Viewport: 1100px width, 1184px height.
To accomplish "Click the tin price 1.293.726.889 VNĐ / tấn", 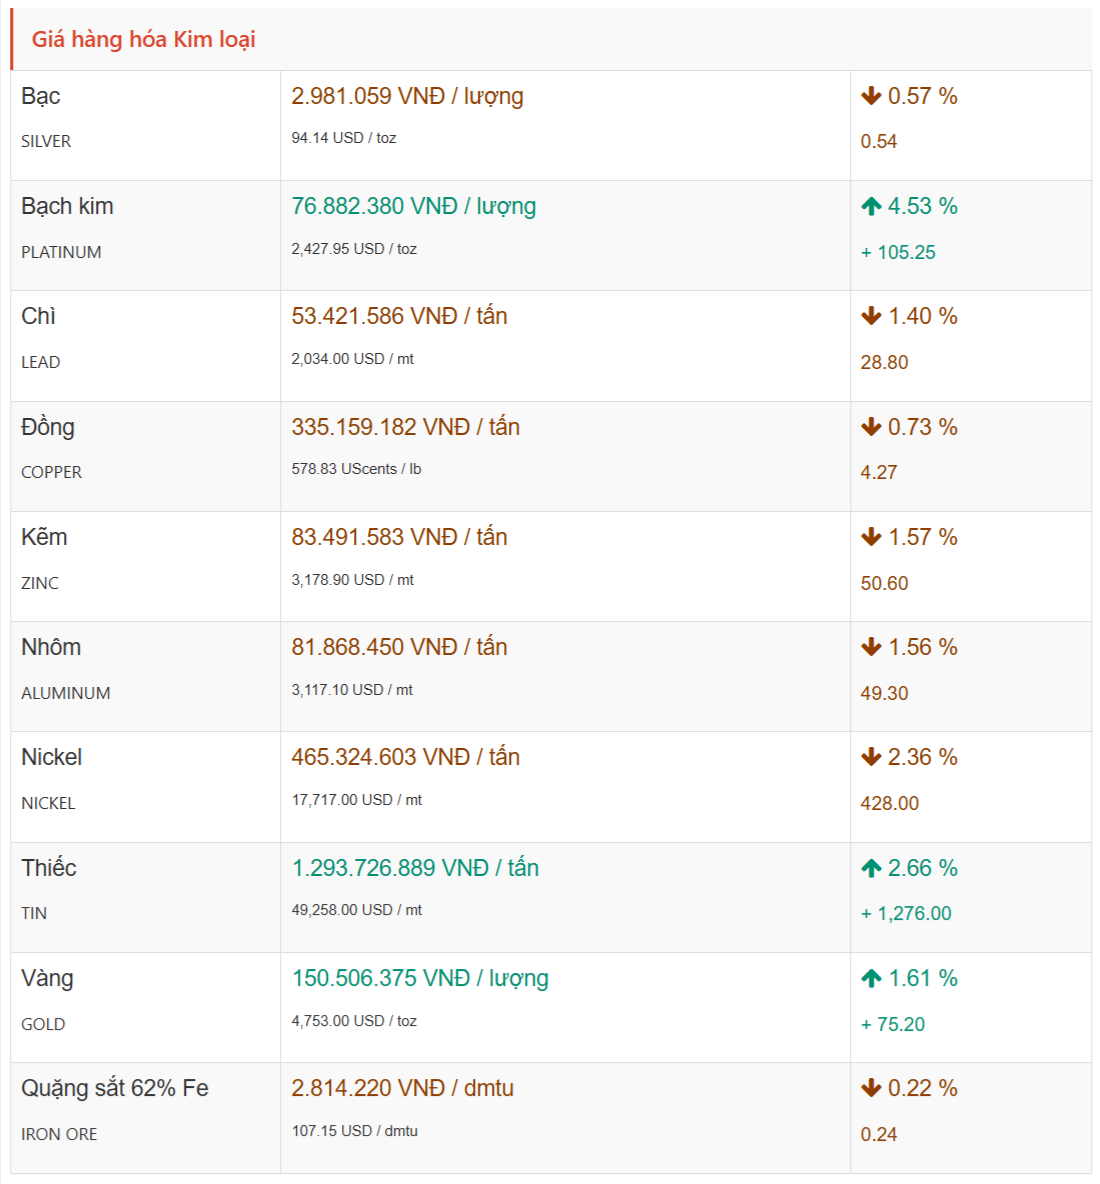I will coord(415,868).
